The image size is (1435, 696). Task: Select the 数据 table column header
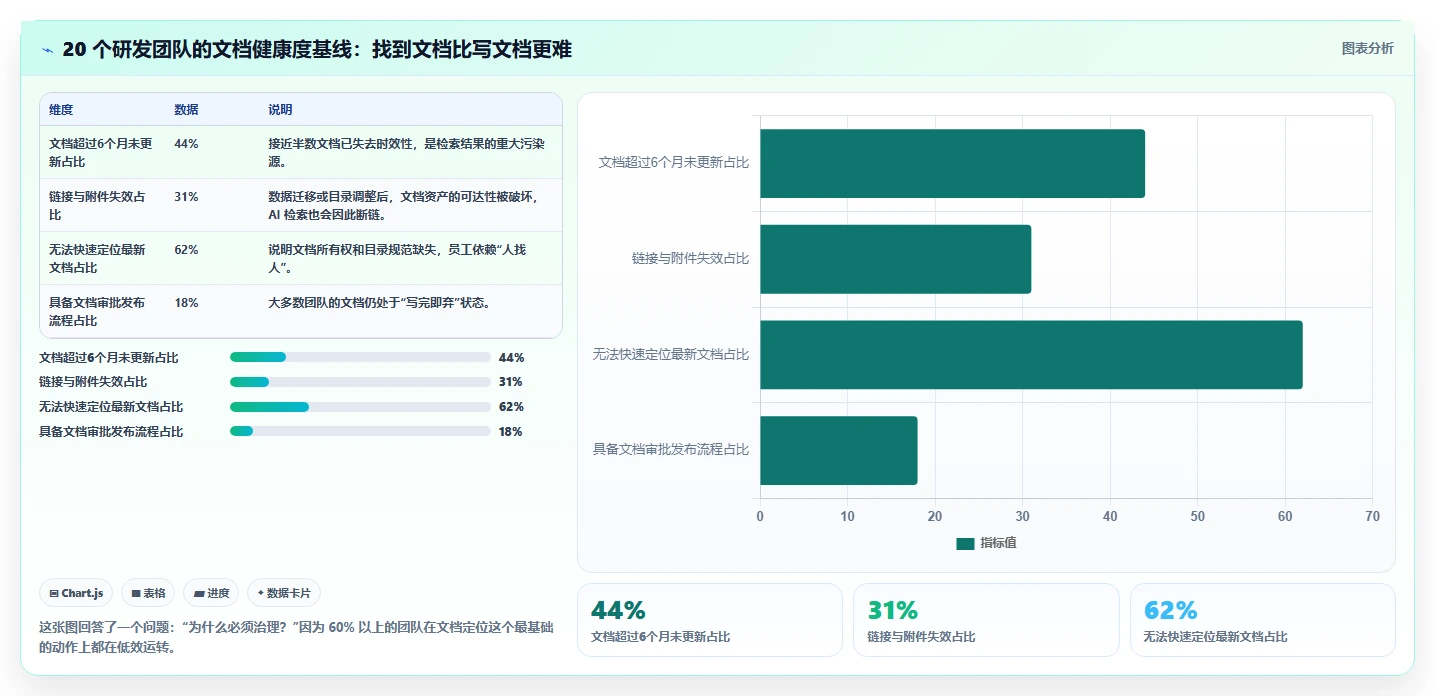click(x=186, y=110)
